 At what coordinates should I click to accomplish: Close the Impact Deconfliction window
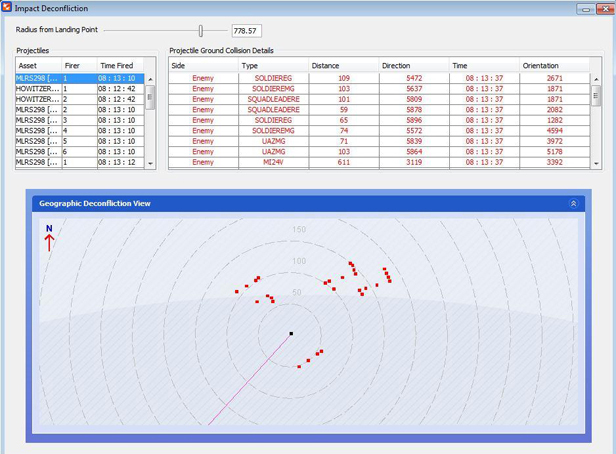[605, 9]
